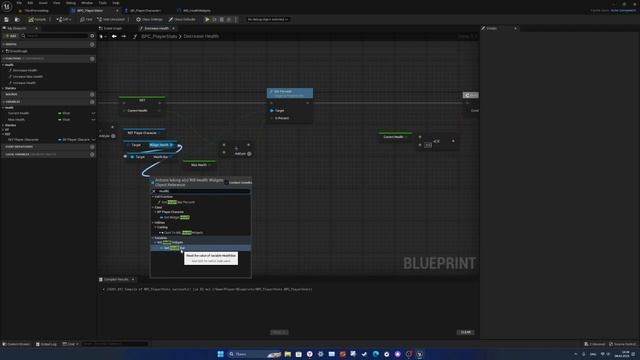Collapse the Health functions category
The image size is (640, 360).
click(x=3, y=65)
